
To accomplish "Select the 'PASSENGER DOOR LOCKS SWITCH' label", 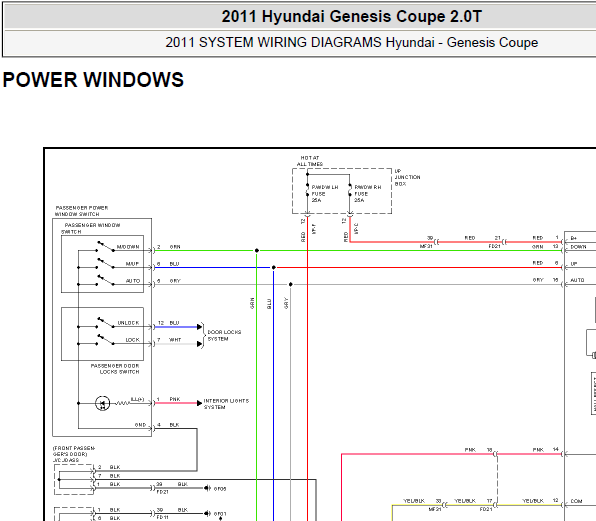I will tap(115, 369).
